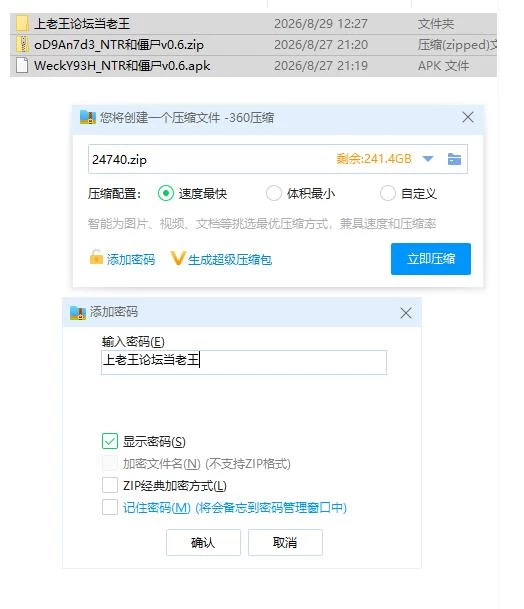Image resolution: width=524 pixels, height=609 pixels.
Task: Open the 生成超级压缩包 link
Action: coord(230,259)
